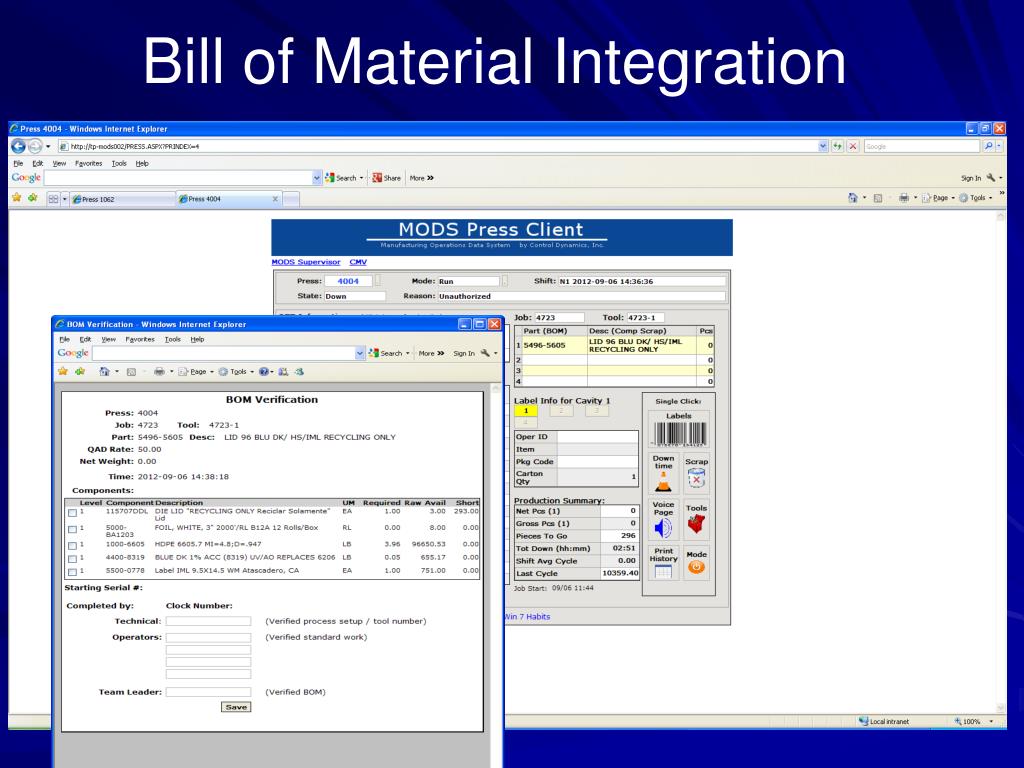Click the add to favorites icon in the BOM Verification window
Viewport: 1024px width, 768px height.
[80, 371]
